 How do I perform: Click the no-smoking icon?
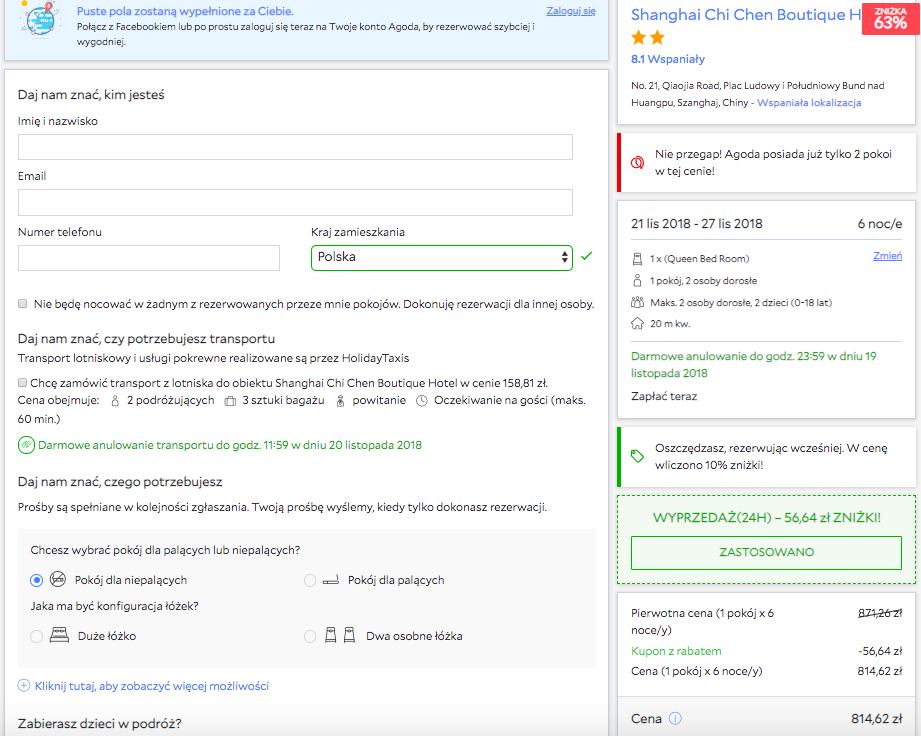point(58,579)
